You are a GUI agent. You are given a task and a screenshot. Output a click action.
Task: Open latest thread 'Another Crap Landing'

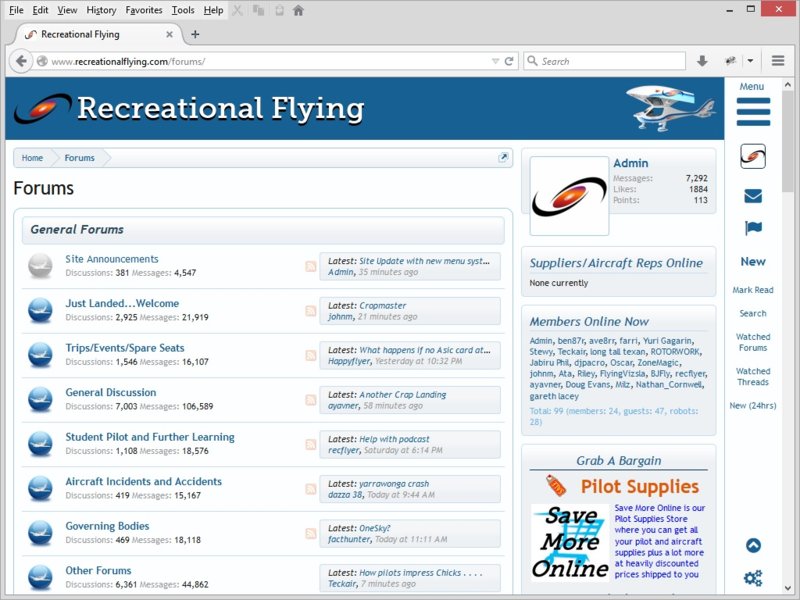(403, 394)
